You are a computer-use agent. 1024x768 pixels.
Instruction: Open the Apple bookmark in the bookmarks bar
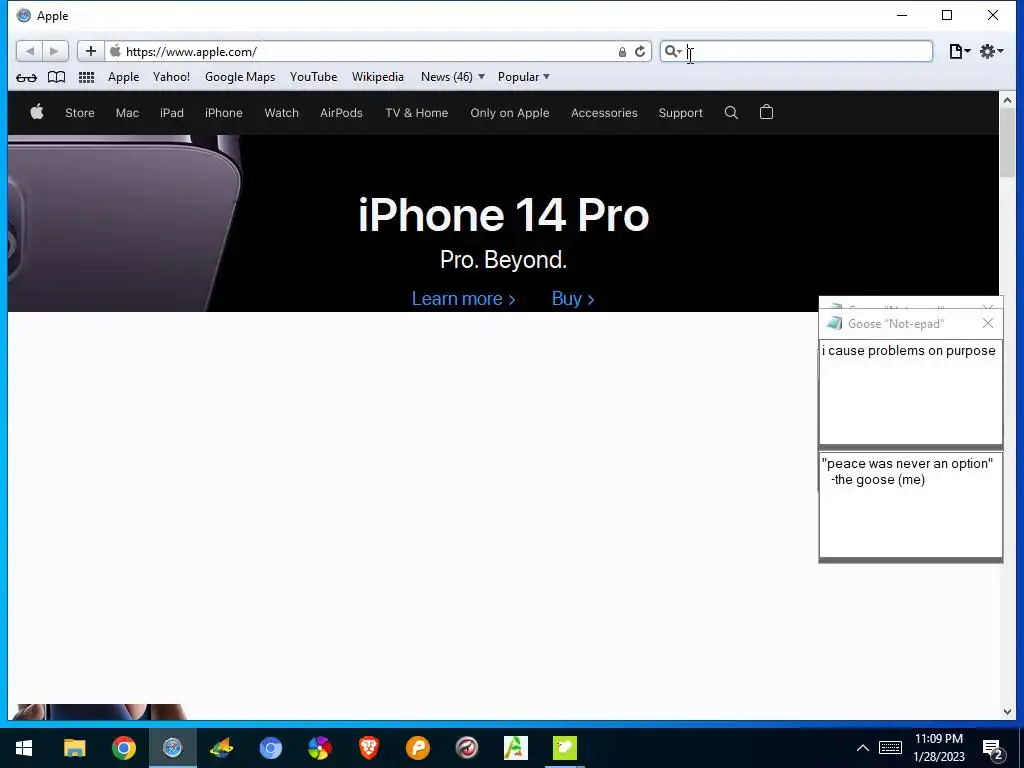123,77
